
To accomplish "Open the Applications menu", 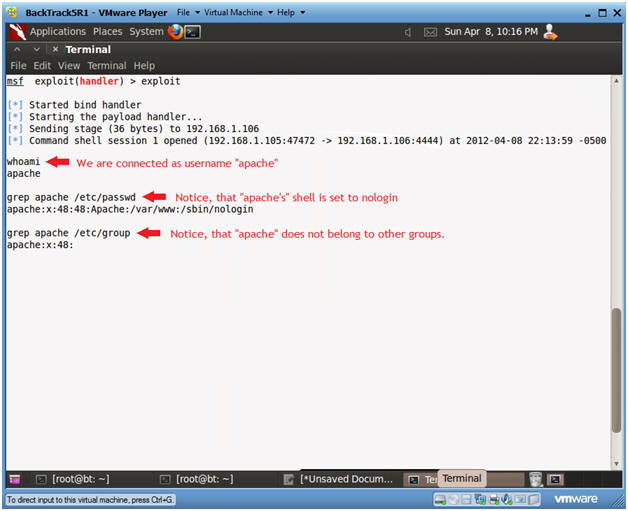I will coord(58,32).
